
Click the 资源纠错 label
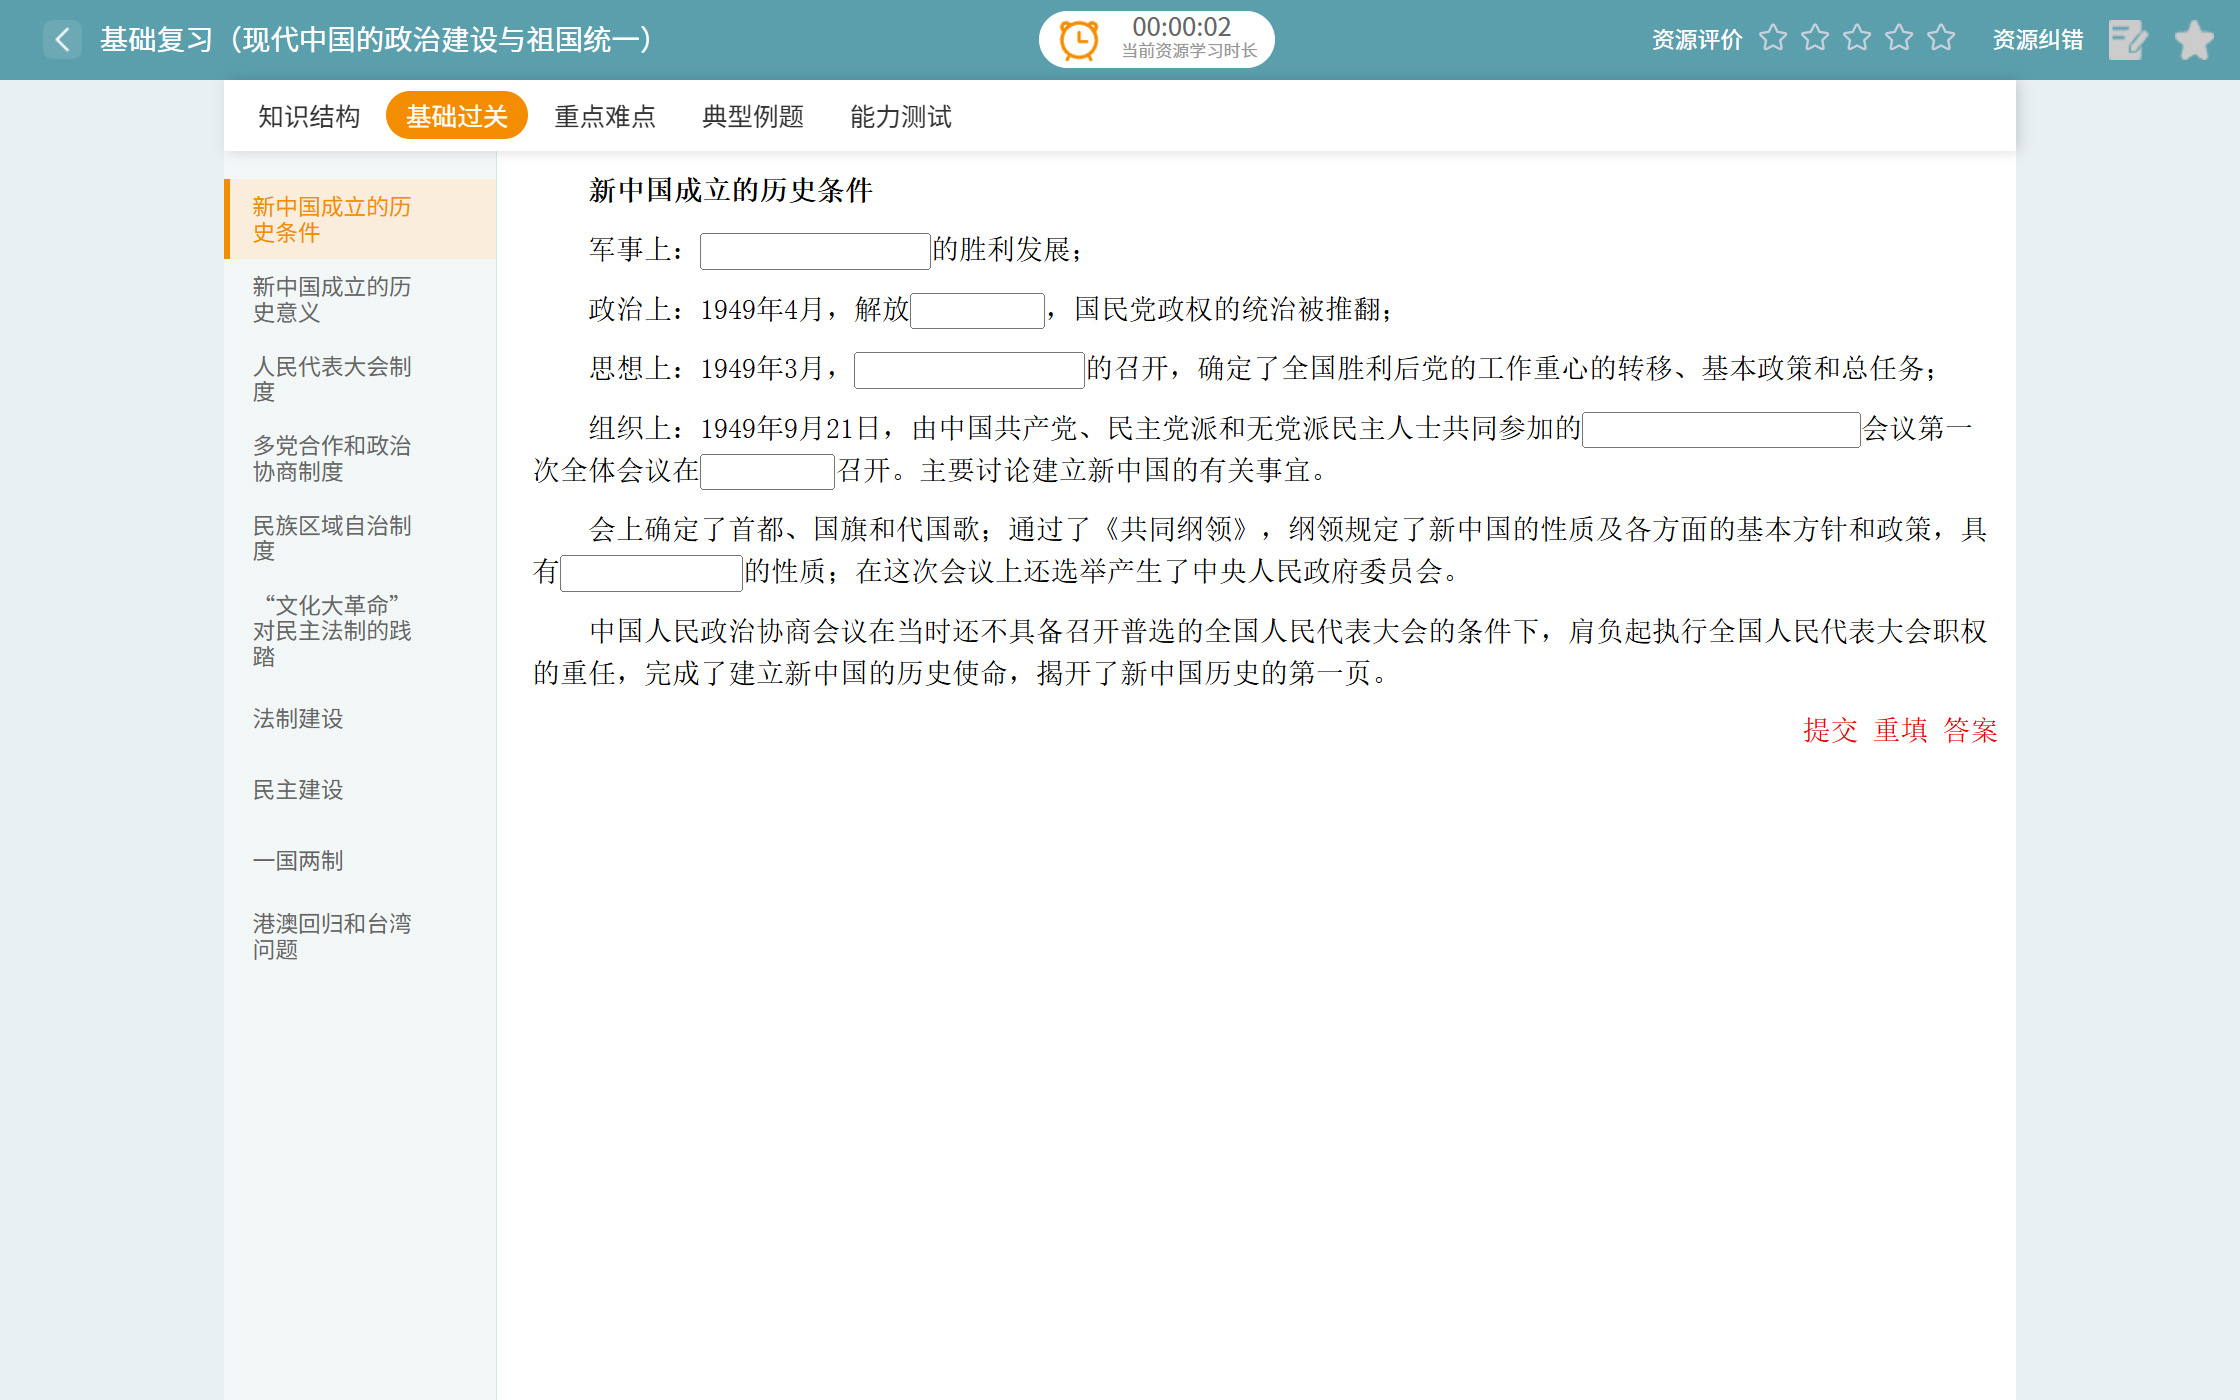tap(2037, 40)
